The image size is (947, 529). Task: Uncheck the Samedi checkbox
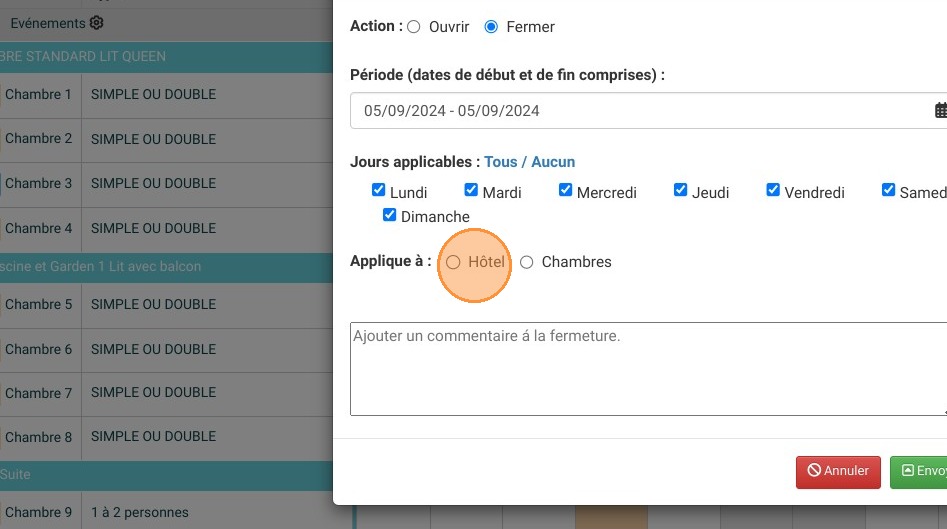(x=888, y=190)
